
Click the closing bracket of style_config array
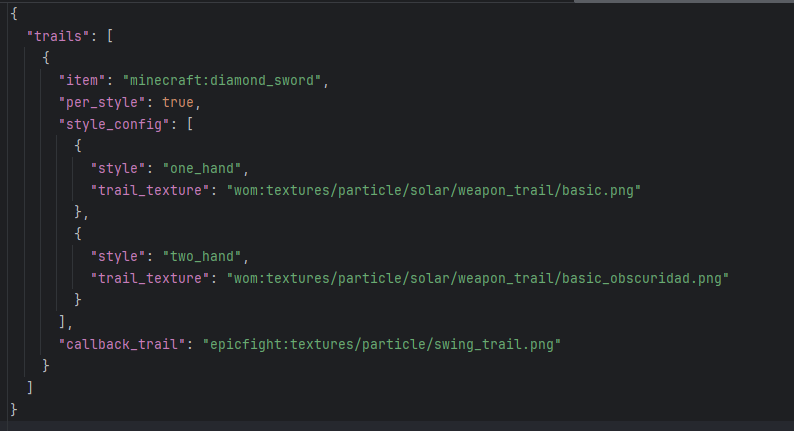point(62,322)
